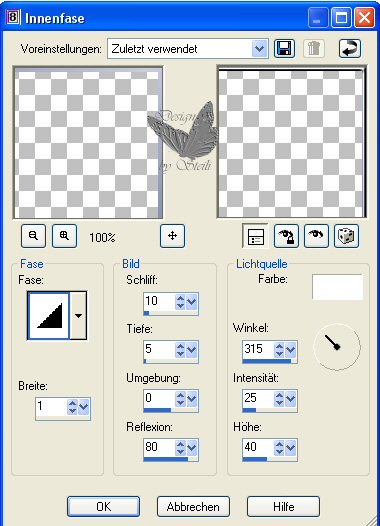The width and height of the screenshot is (380, 526).
Task: Open help with the Hilfe button
Action: pos(283,507)
